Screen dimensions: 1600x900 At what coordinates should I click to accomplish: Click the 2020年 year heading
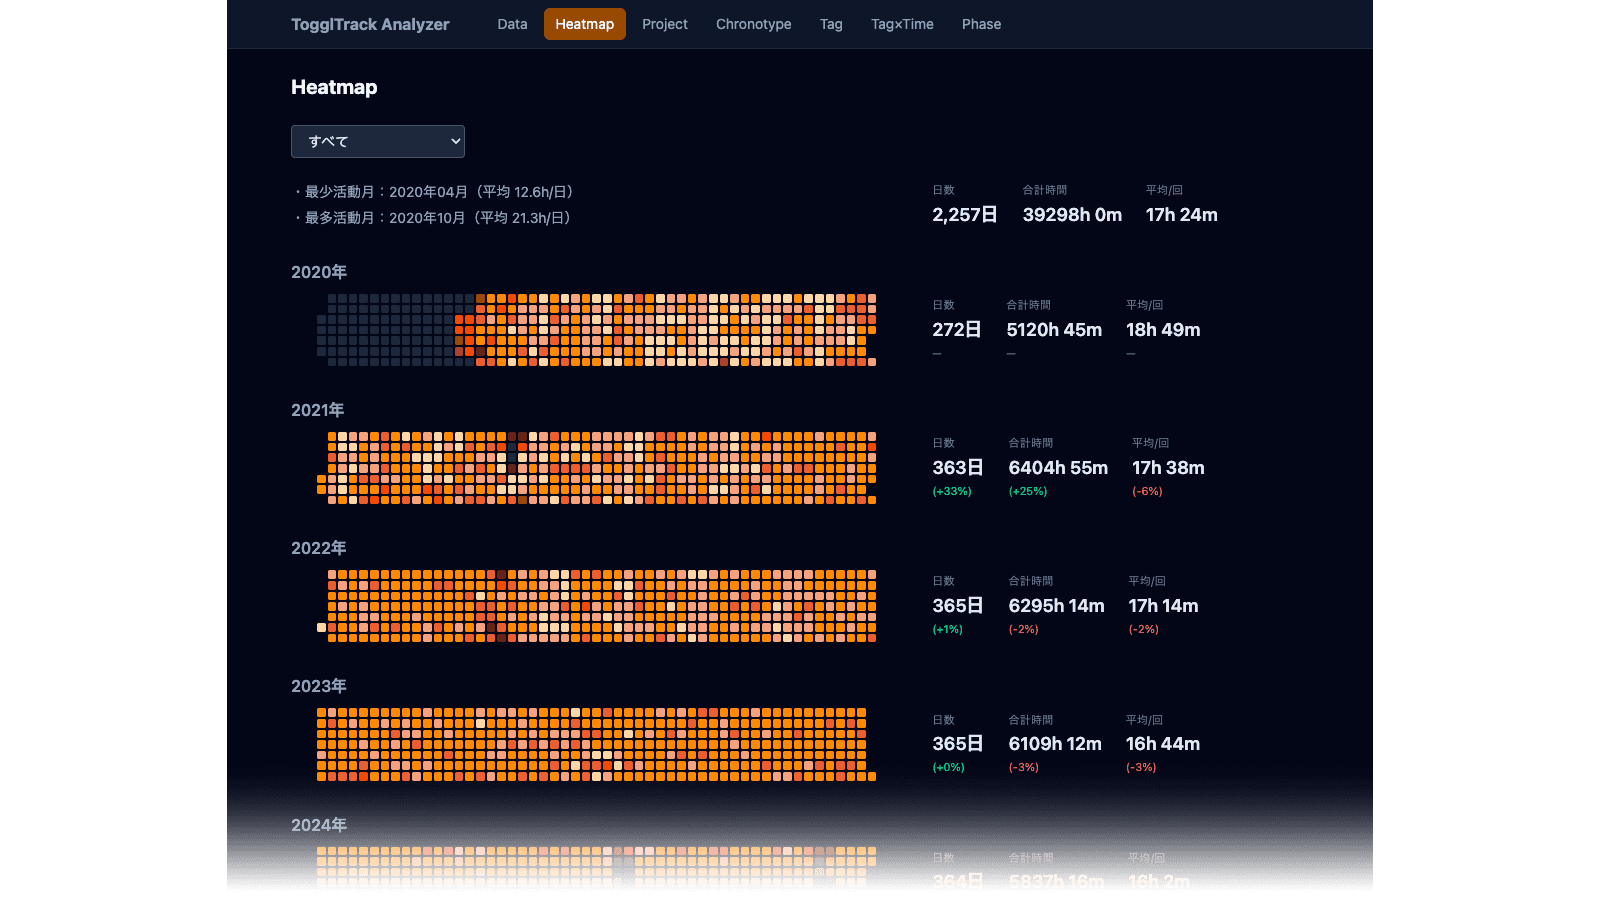(x=319, y=272)
